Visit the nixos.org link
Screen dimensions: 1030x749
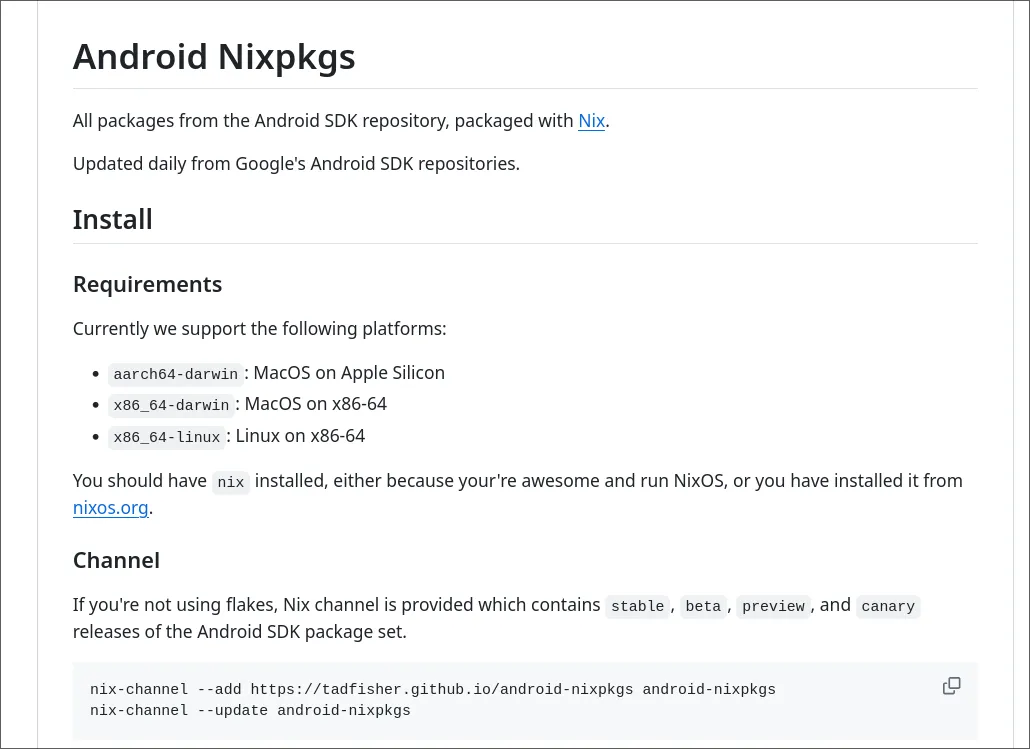(110, 507)
